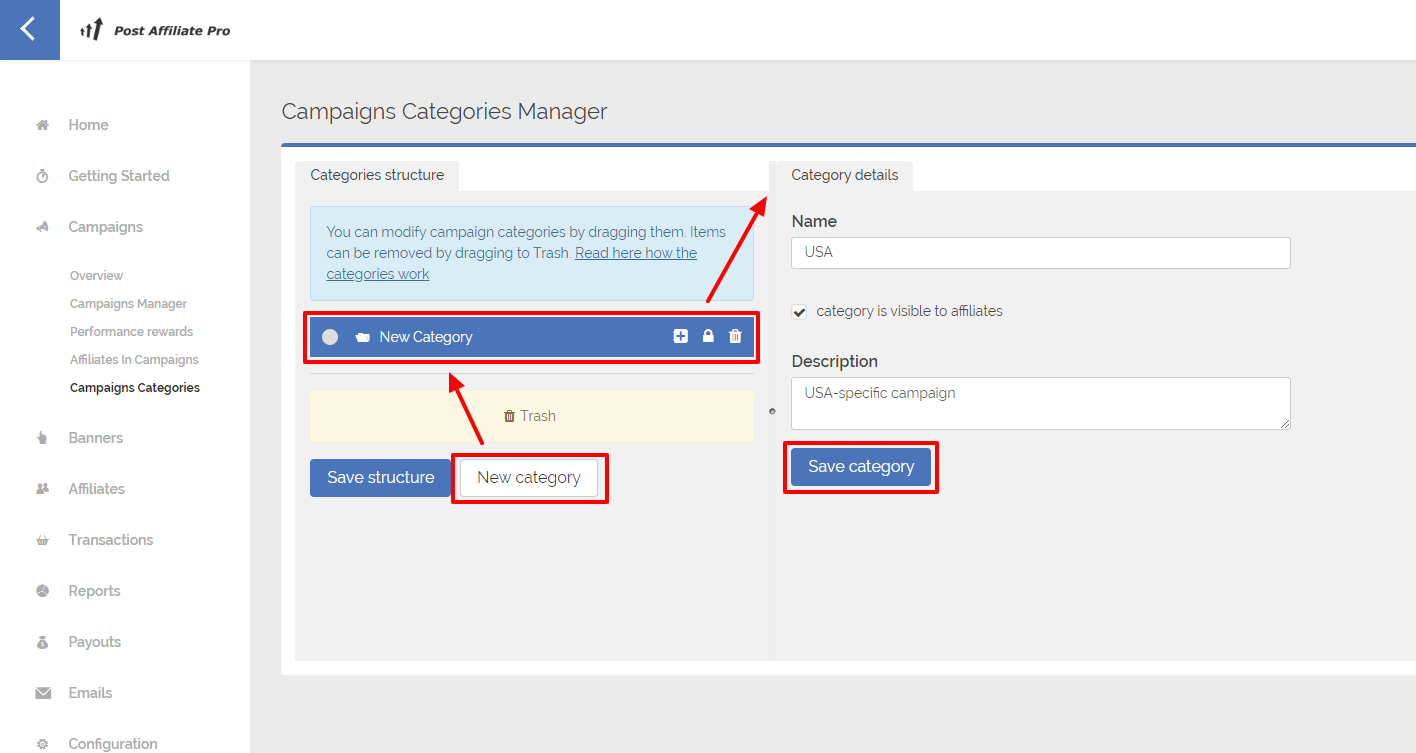This screenshot has height=753, width=1416.
Task: Click the Save category button
Action: [861, 467]
